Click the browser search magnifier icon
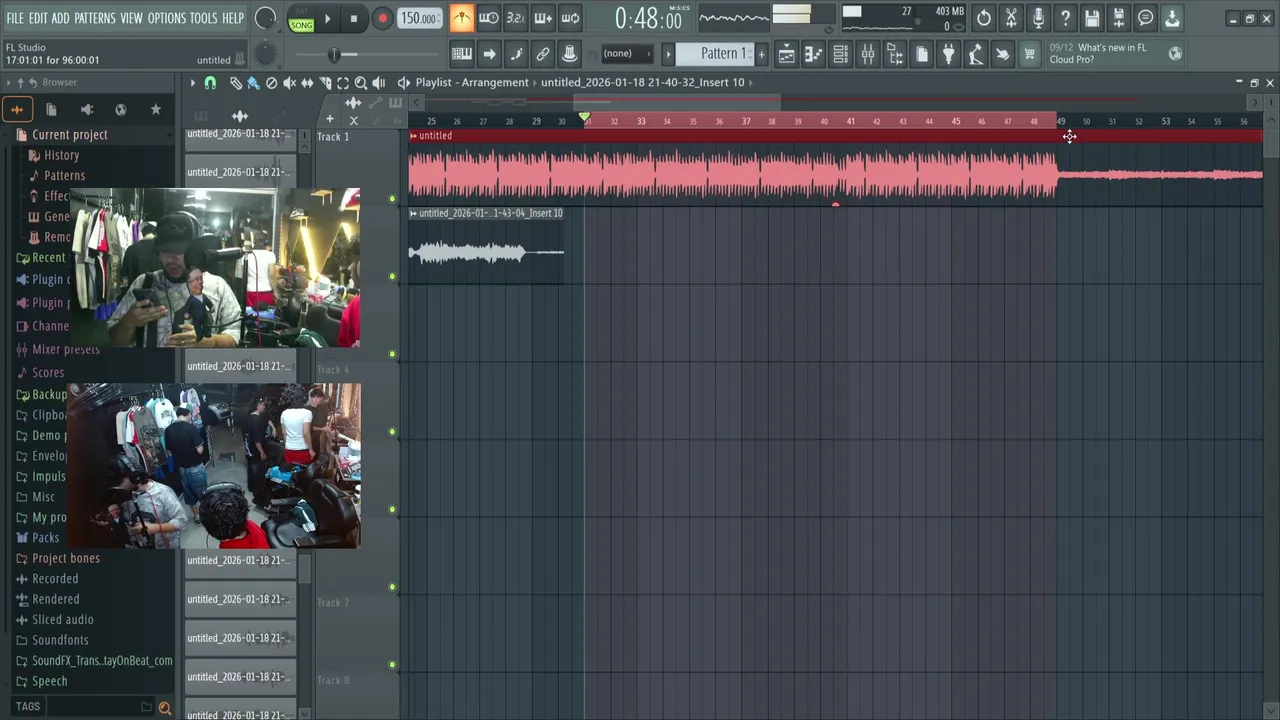The image size is (1280, 720). [165, 708]
